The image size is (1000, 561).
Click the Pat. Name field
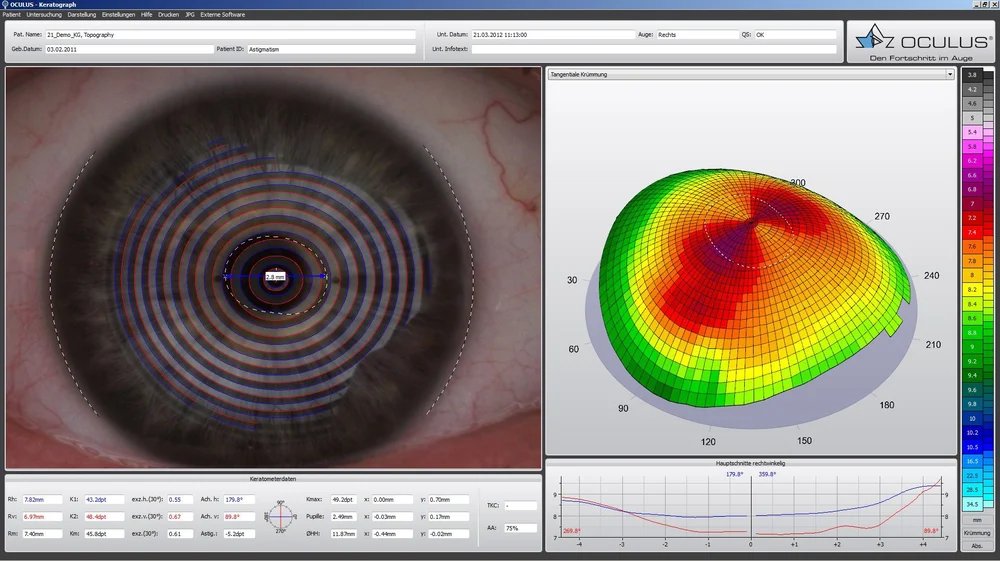(230, 34)
